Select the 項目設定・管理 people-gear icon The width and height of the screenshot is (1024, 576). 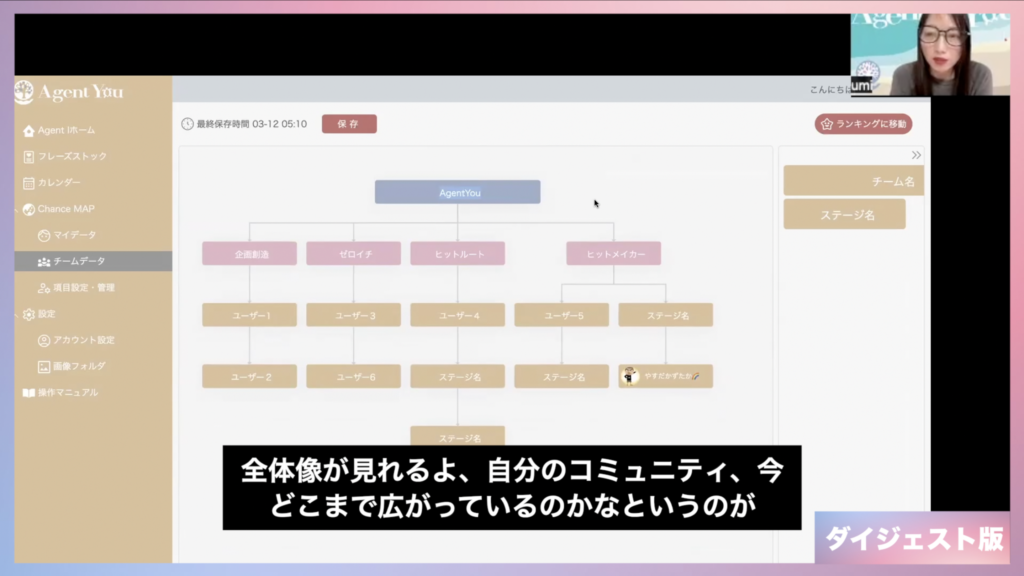pyautogui.click(x=43, y=288)
